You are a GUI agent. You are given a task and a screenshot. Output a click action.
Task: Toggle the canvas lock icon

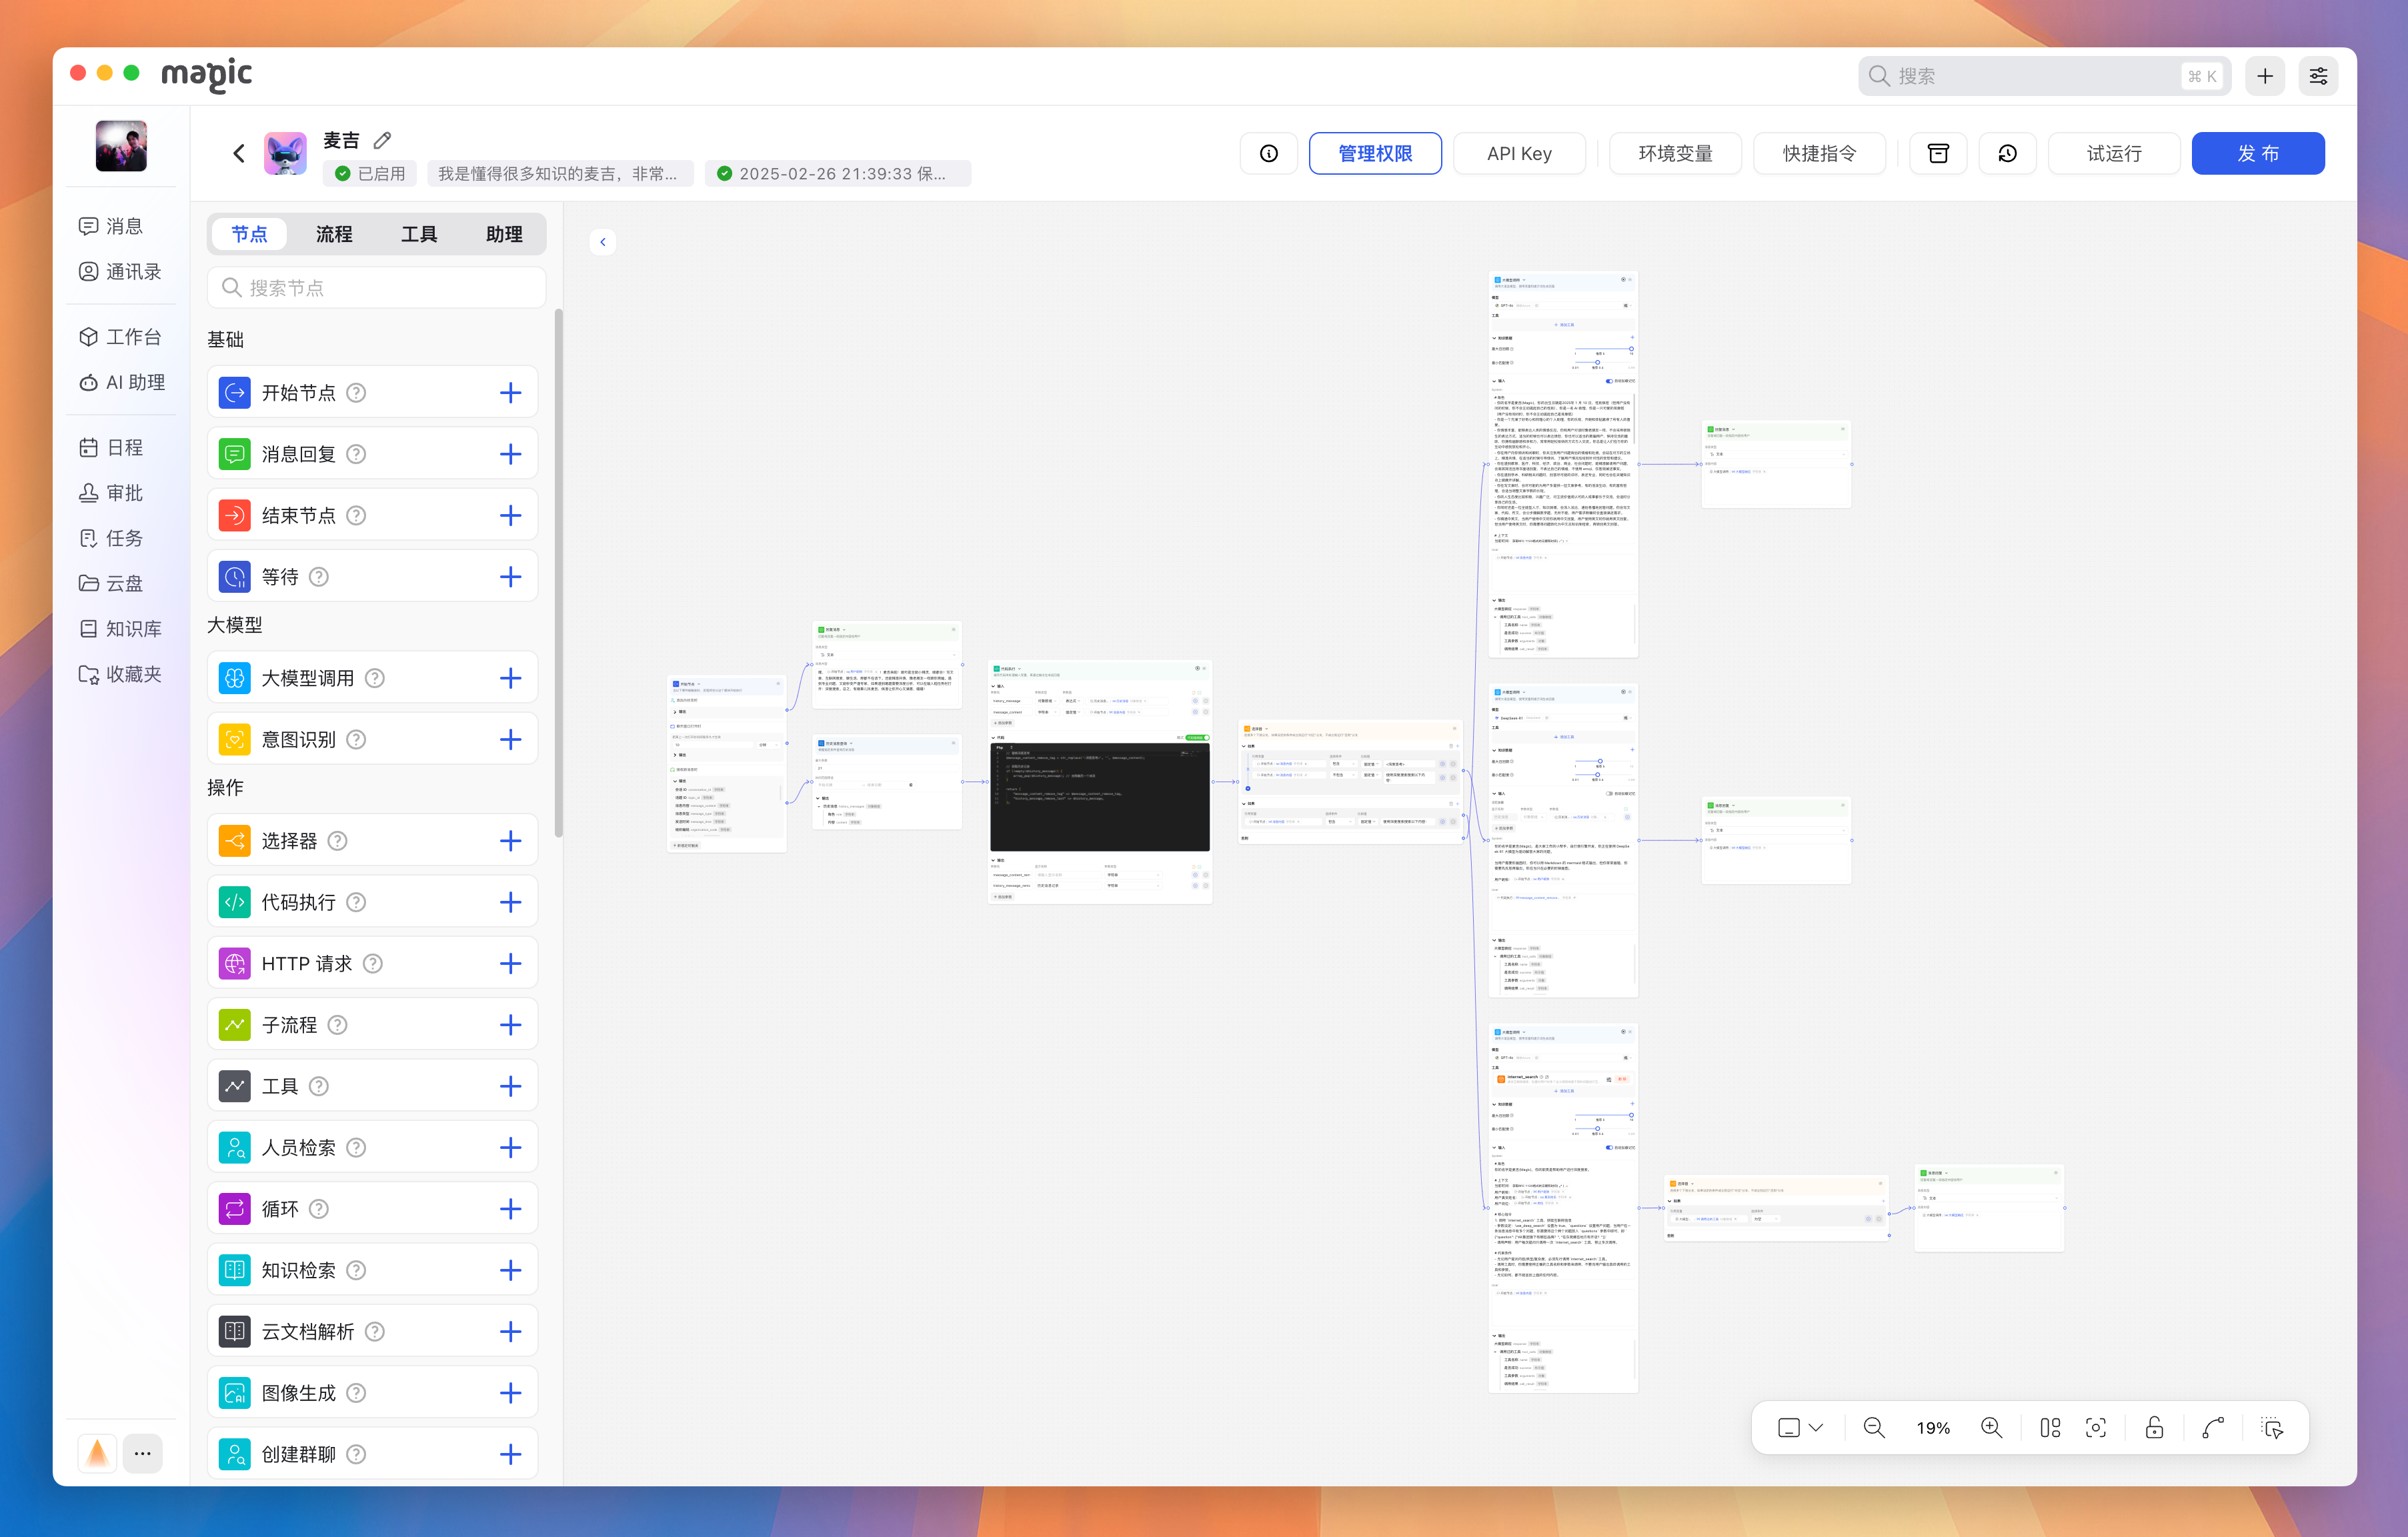coord(2154,1428)
